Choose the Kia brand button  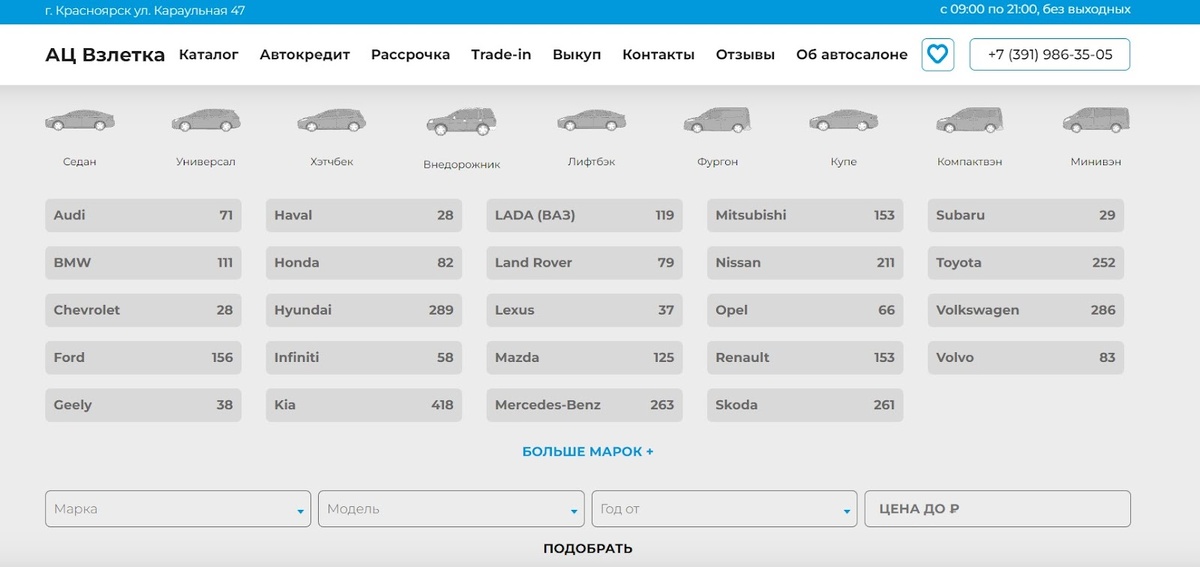[x=364, y=405]
